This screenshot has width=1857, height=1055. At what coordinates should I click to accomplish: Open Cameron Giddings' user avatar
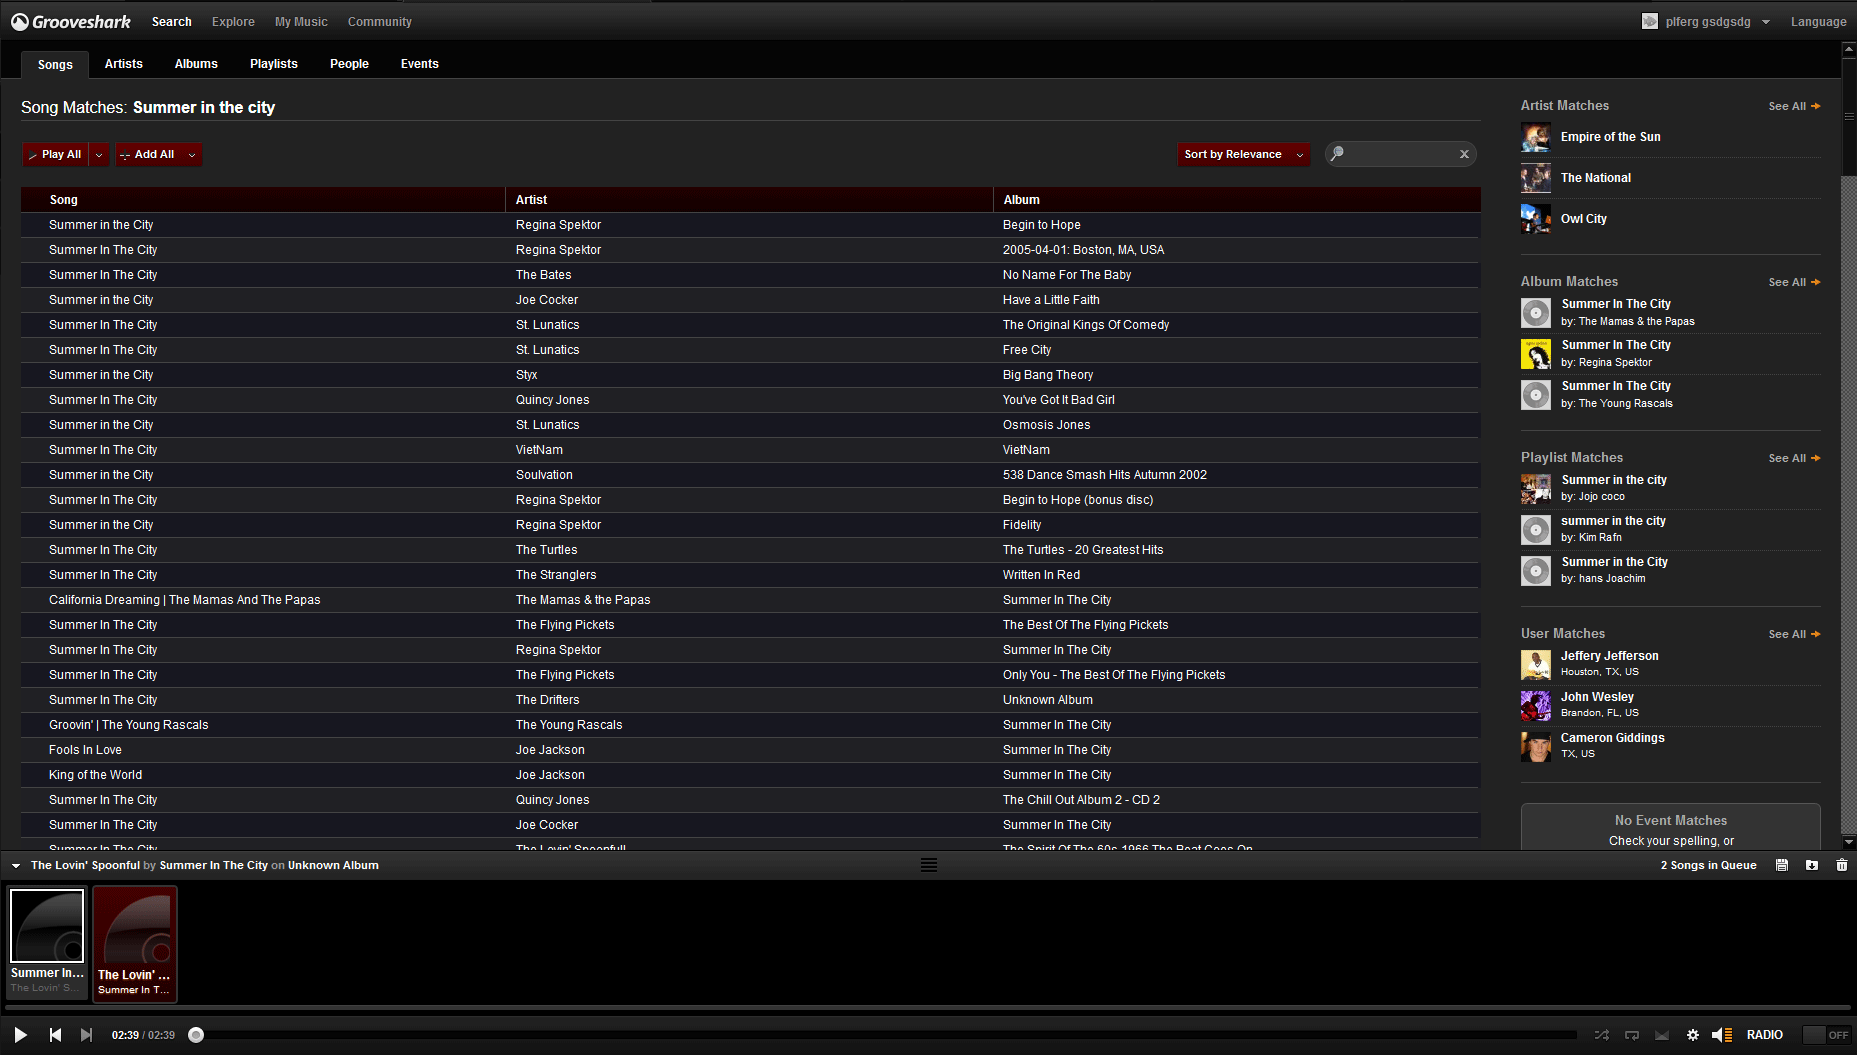[1536, 747]
